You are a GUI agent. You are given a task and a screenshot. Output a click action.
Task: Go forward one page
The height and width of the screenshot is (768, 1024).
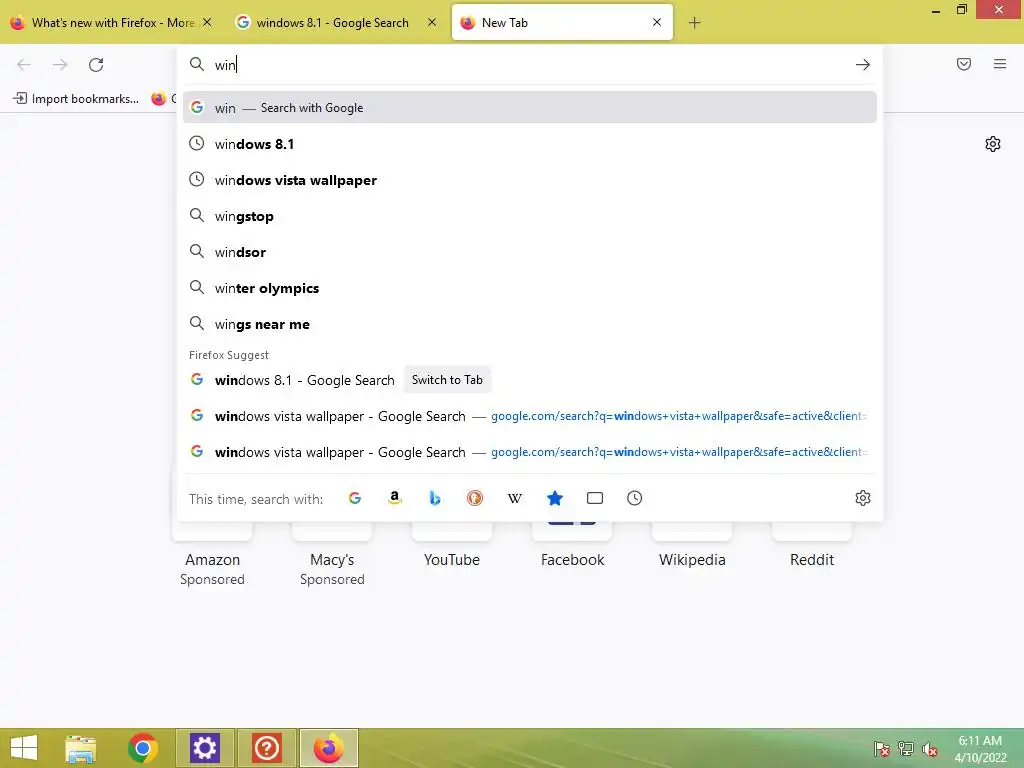60,65
